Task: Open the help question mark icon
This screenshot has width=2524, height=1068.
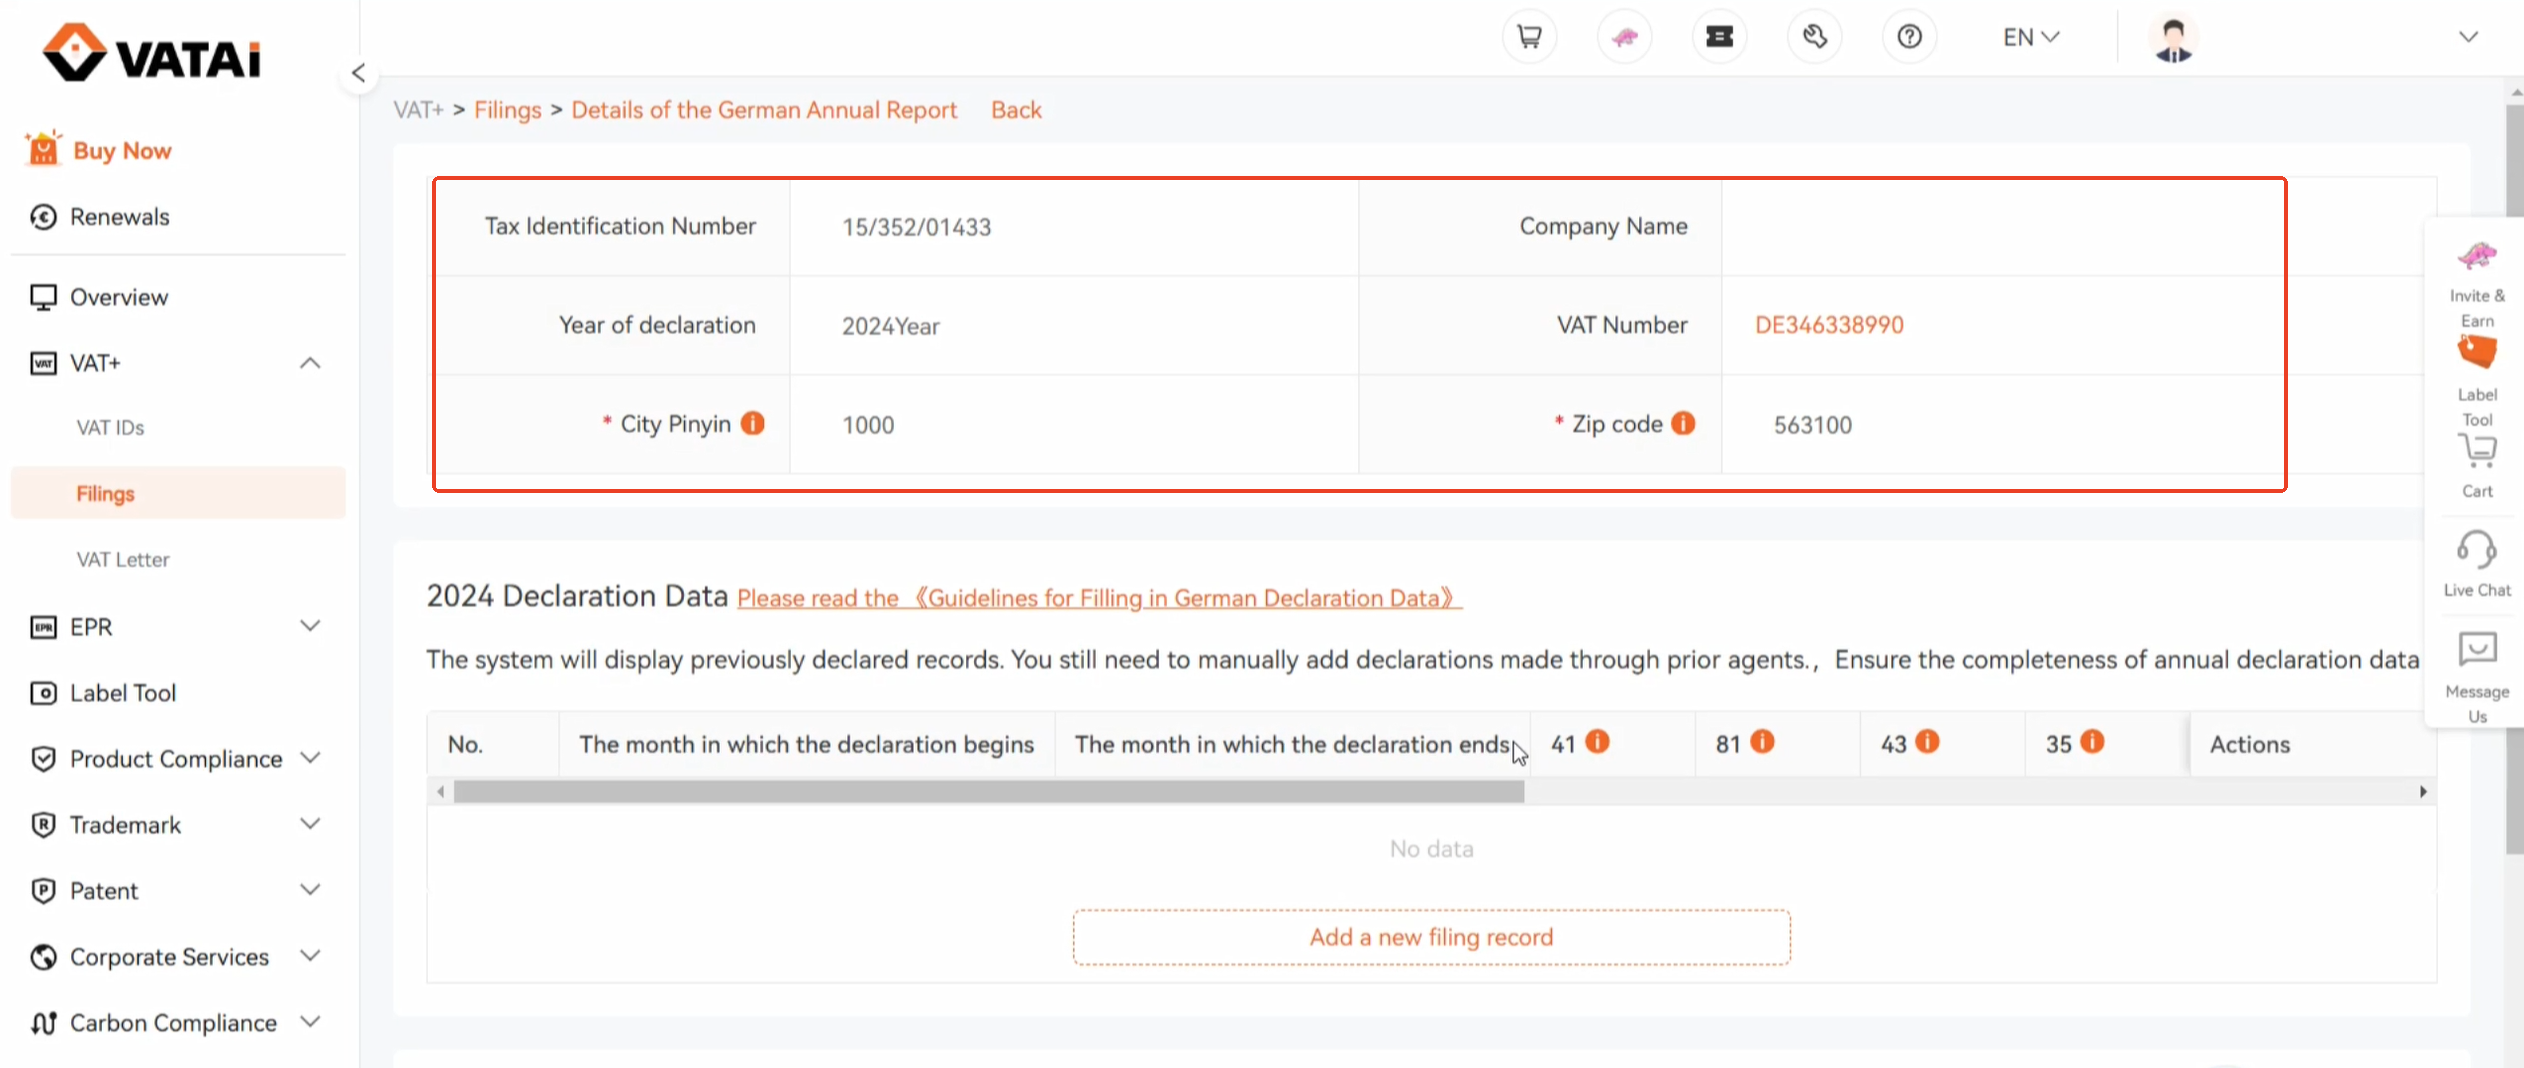Action: 1910,37
